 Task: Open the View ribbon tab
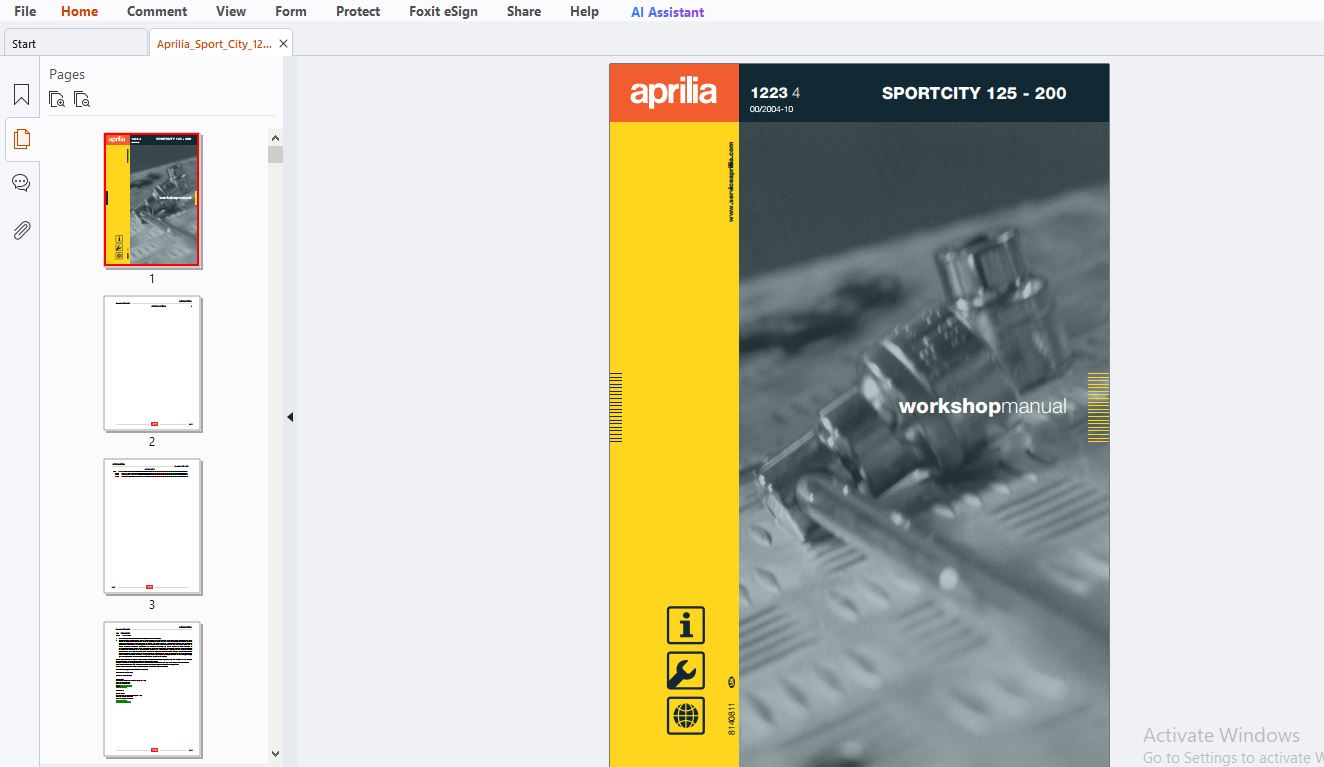coord(231,11)
